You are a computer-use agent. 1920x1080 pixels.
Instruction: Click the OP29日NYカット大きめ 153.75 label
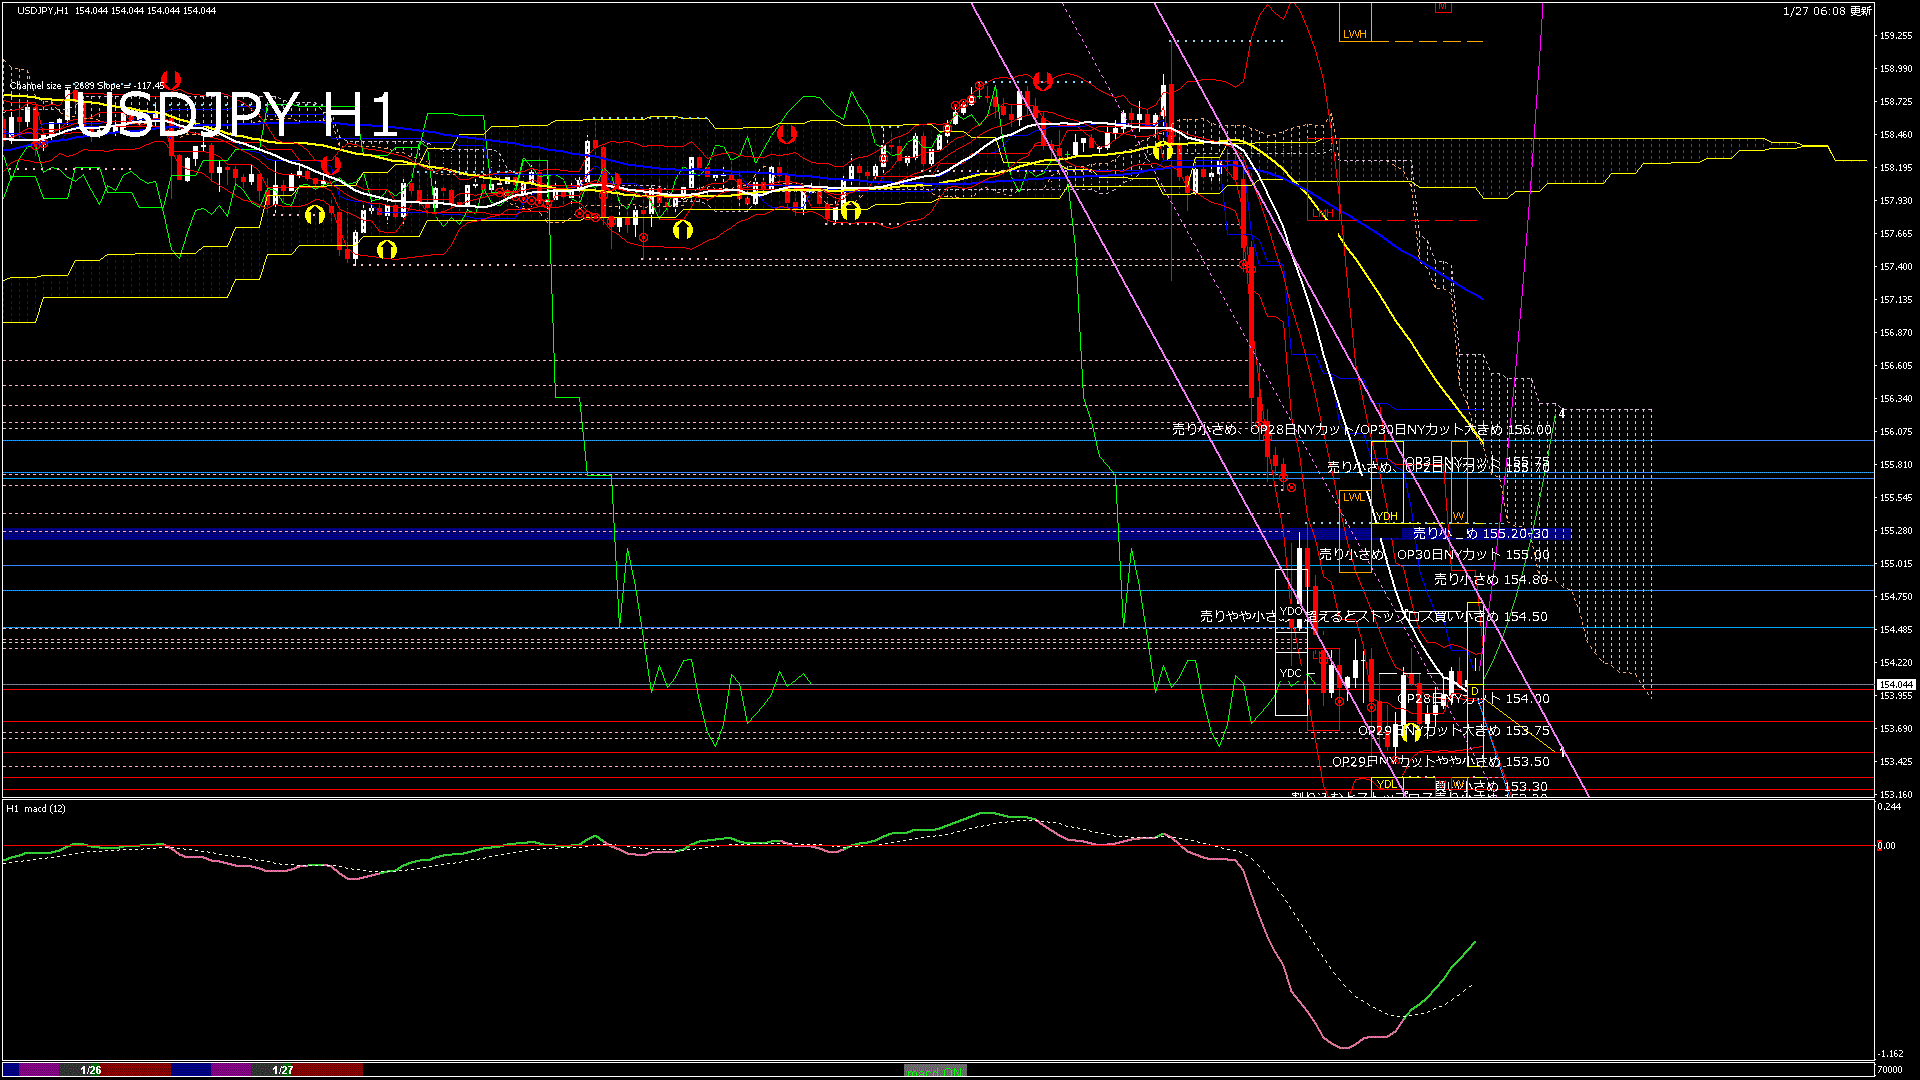tap(1453, 731)
